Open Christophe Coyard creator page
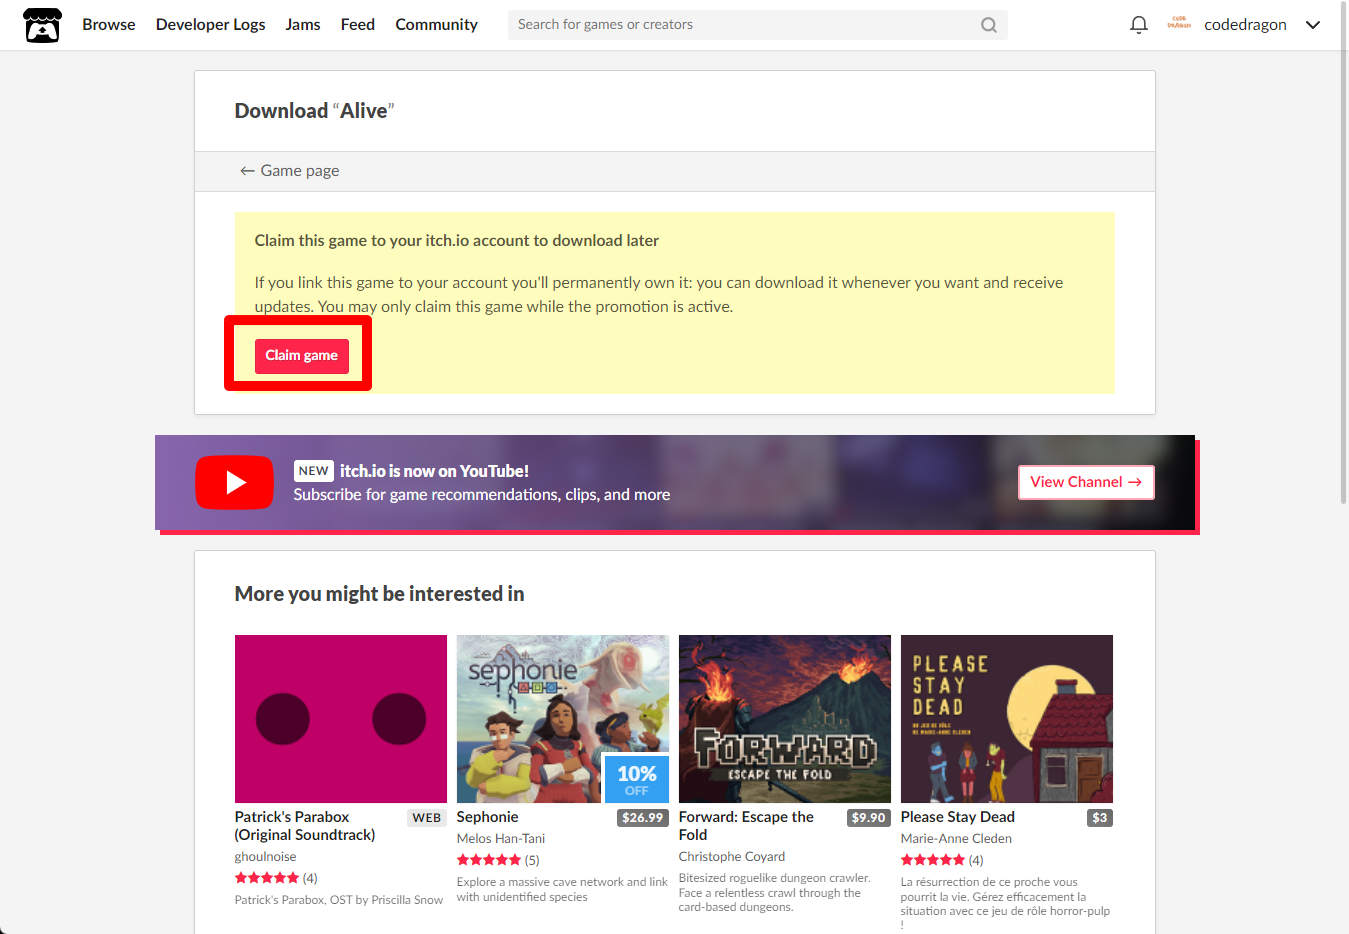This screenshot has width=1349, height=934. click(x=732, y=857)
